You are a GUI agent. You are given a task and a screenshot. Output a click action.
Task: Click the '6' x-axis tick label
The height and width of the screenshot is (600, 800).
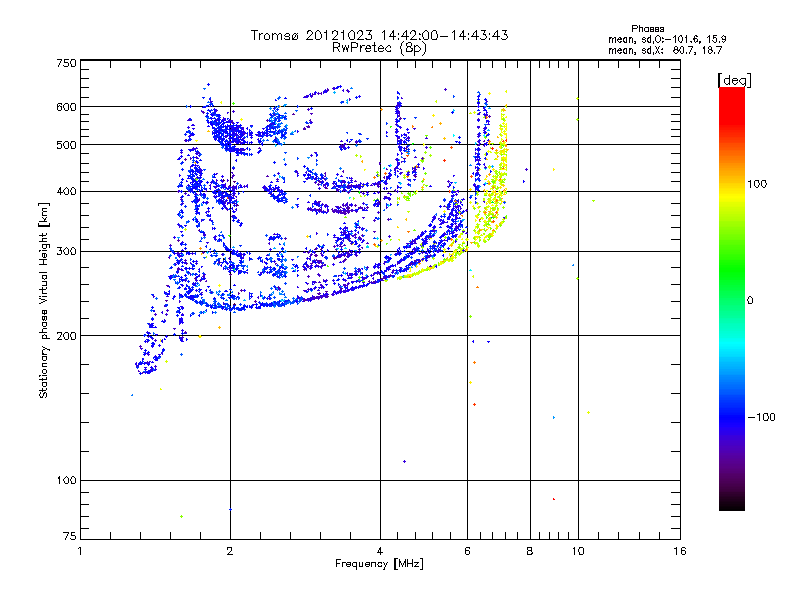[x=467, y=551]
